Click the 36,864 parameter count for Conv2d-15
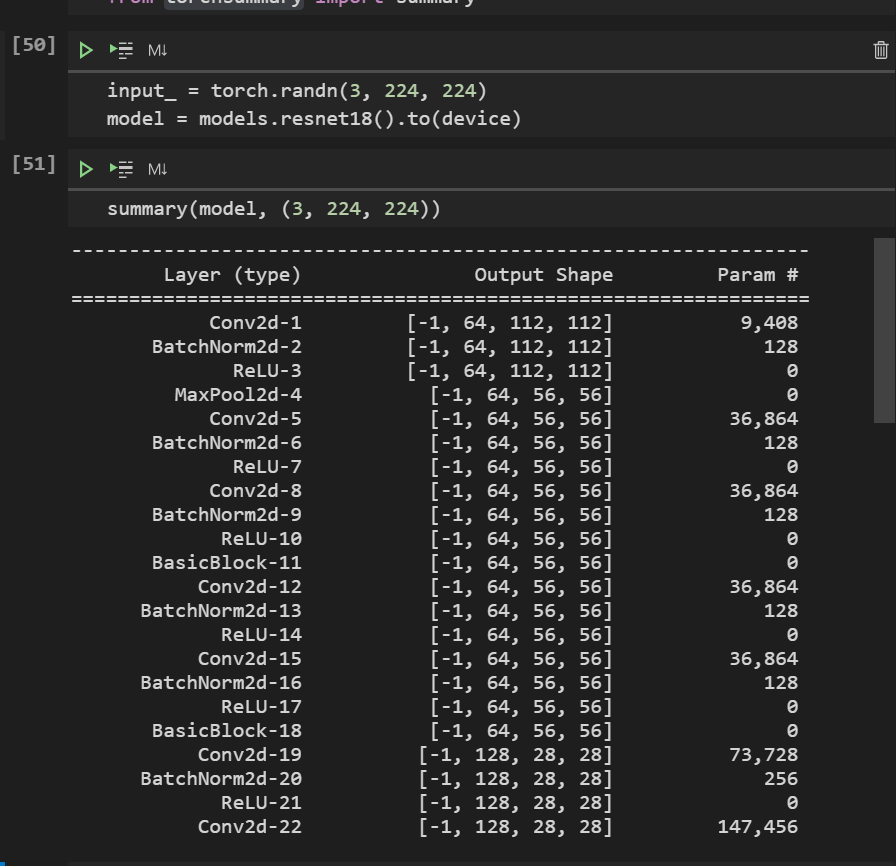Viewport: 896px width, 866px height. [763, 659]
